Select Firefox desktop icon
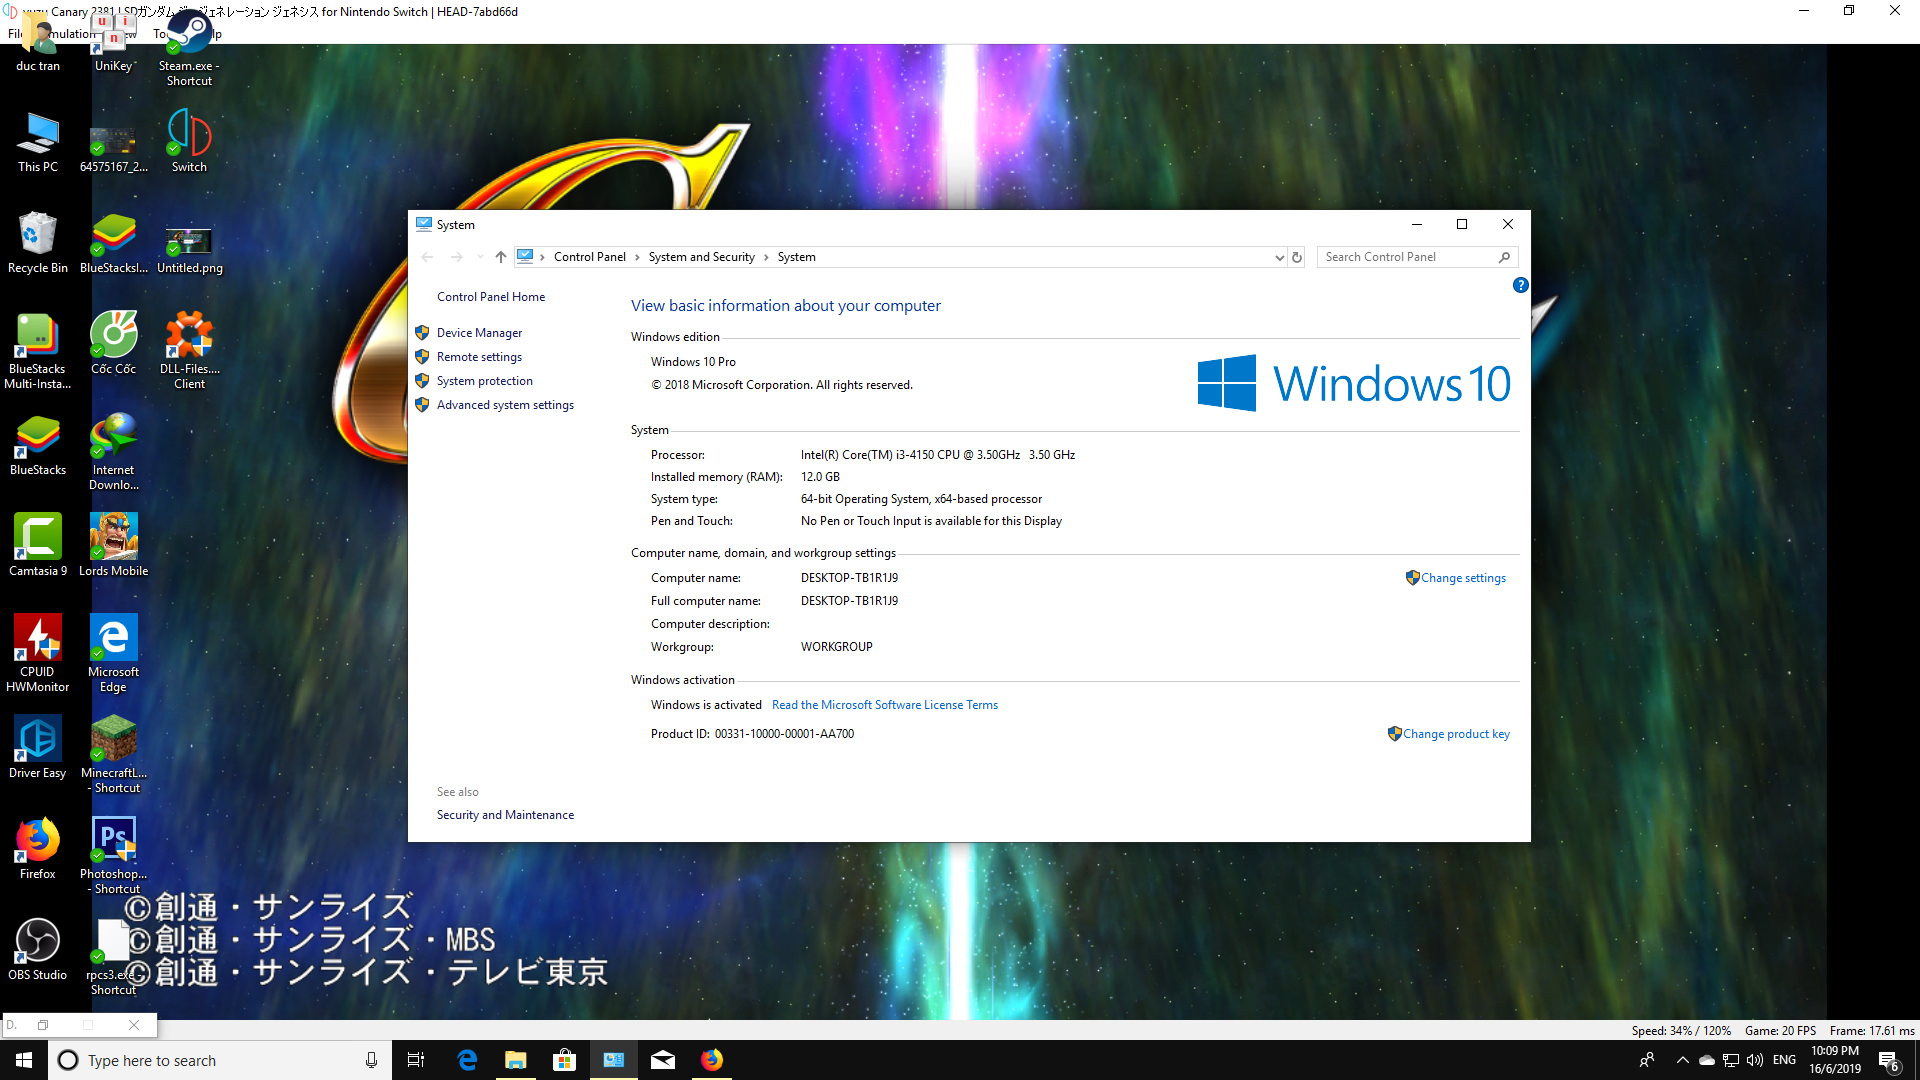 pos(38,849)
